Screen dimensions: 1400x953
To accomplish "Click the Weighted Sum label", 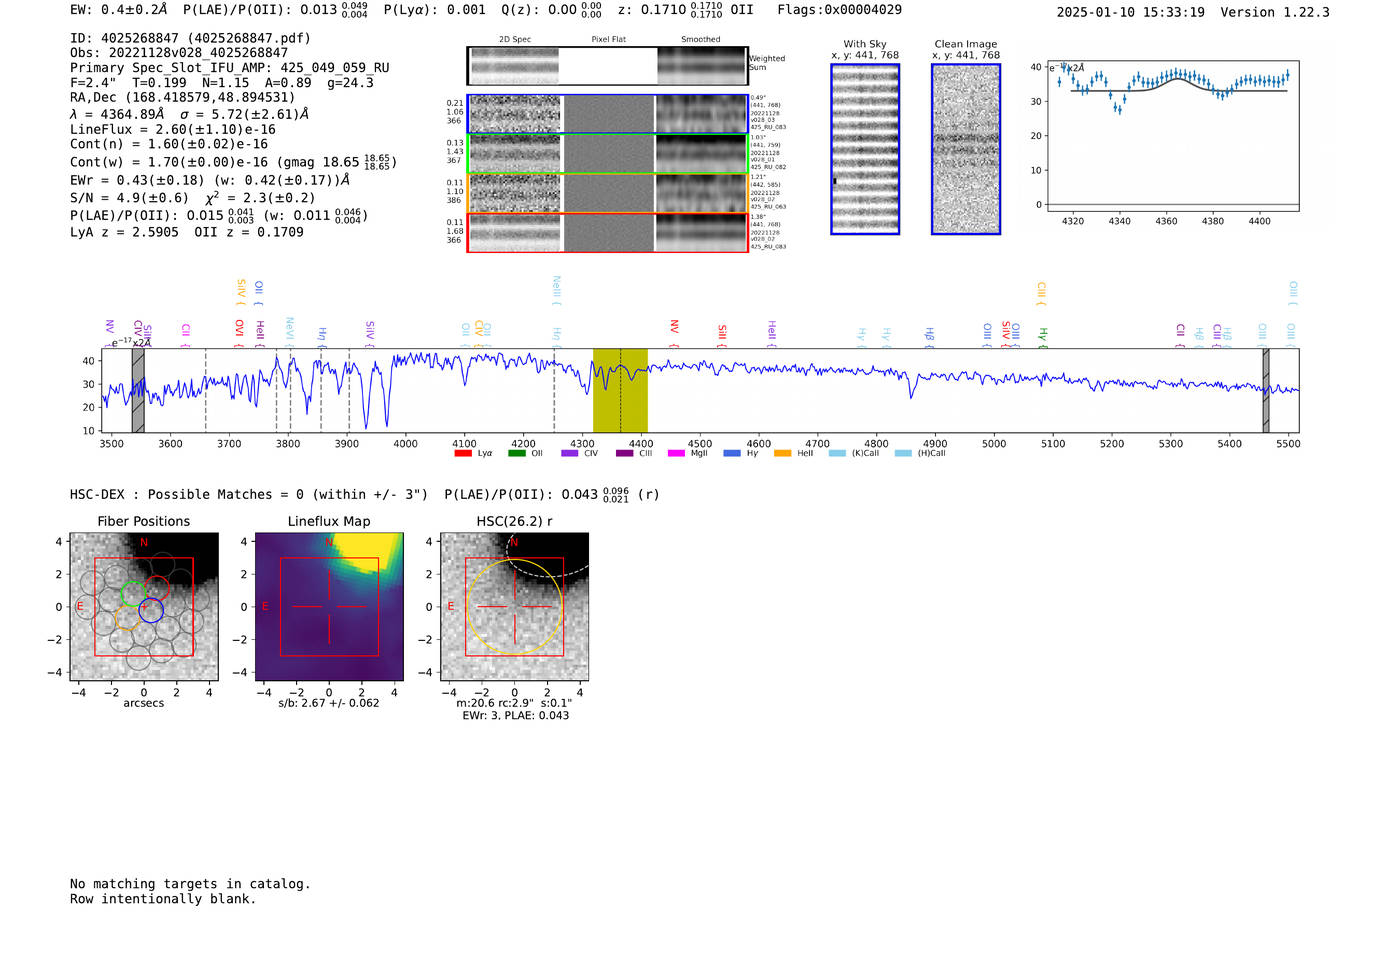I will pos(767,63).
